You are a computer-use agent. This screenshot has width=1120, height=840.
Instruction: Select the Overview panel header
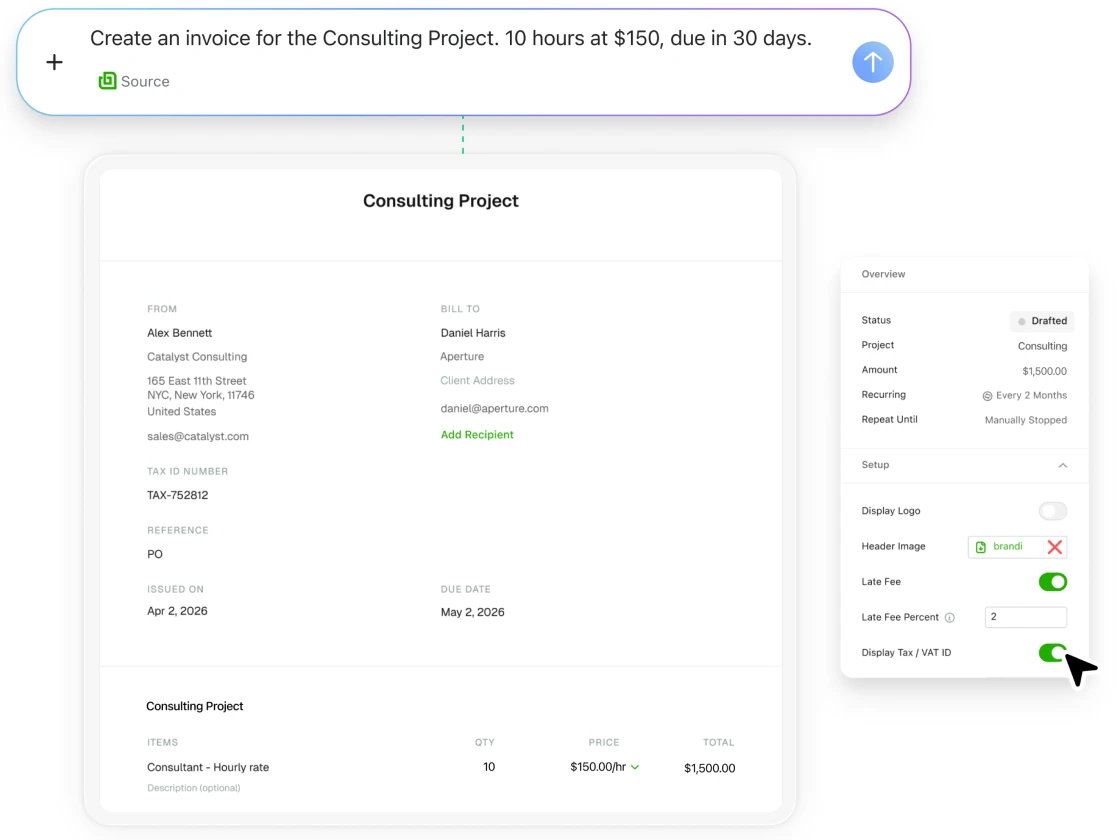click(x=883, y=274)
